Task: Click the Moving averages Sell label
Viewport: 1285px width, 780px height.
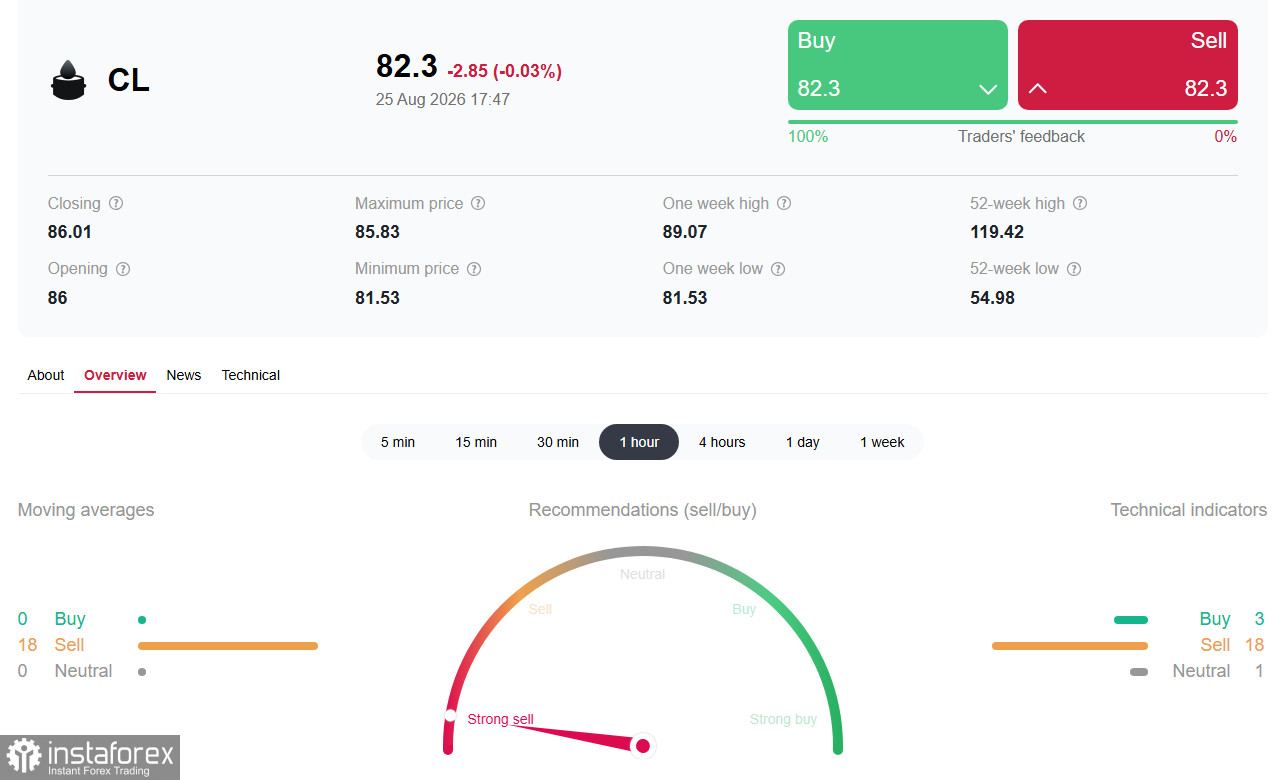Action: tap(69, 645)
